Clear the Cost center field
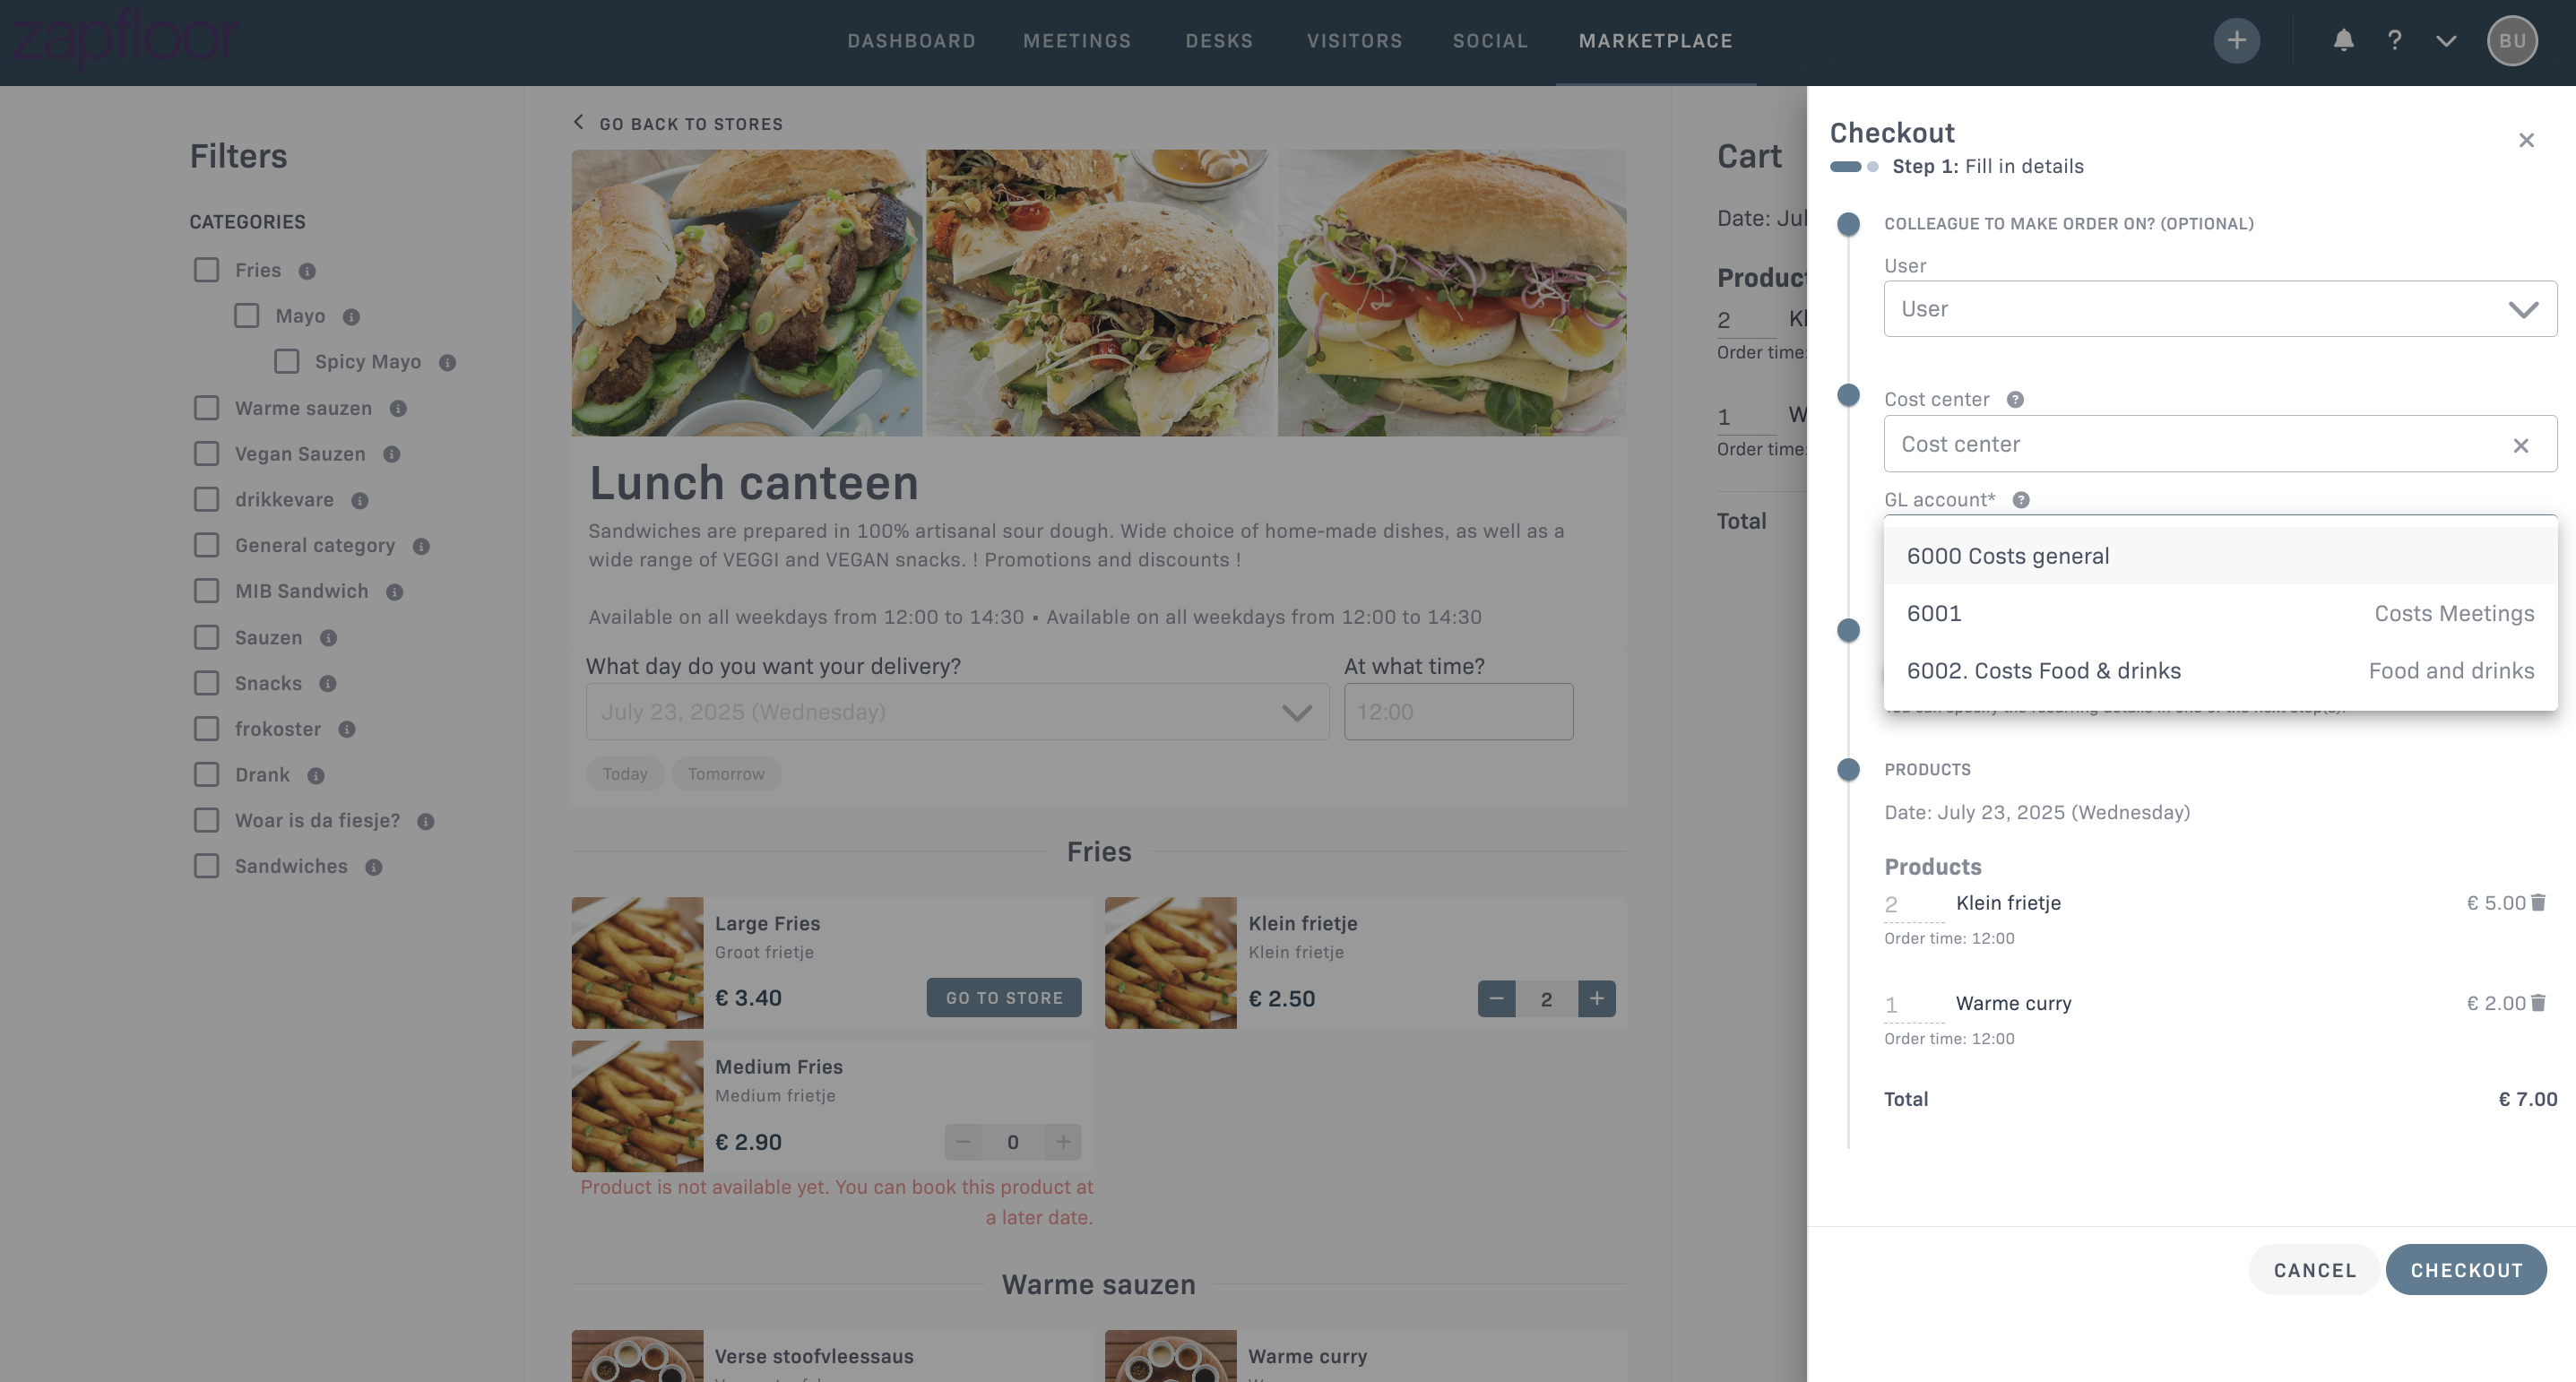The width and height of the screenshot is (2576, 1382). (2521, 445)
